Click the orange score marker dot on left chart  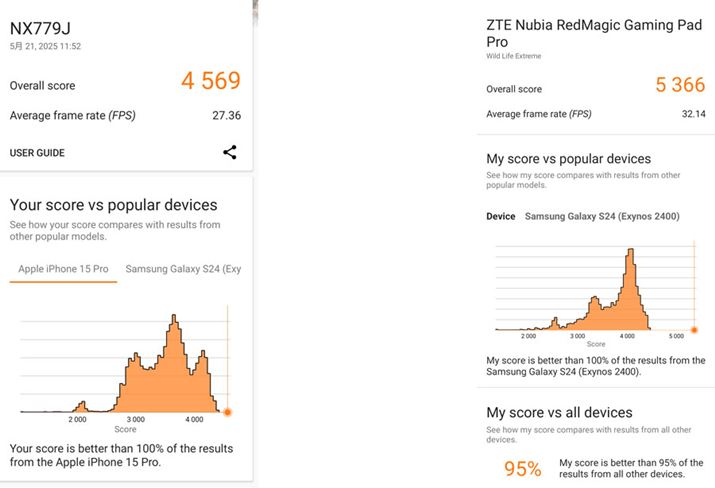(228, 412)
